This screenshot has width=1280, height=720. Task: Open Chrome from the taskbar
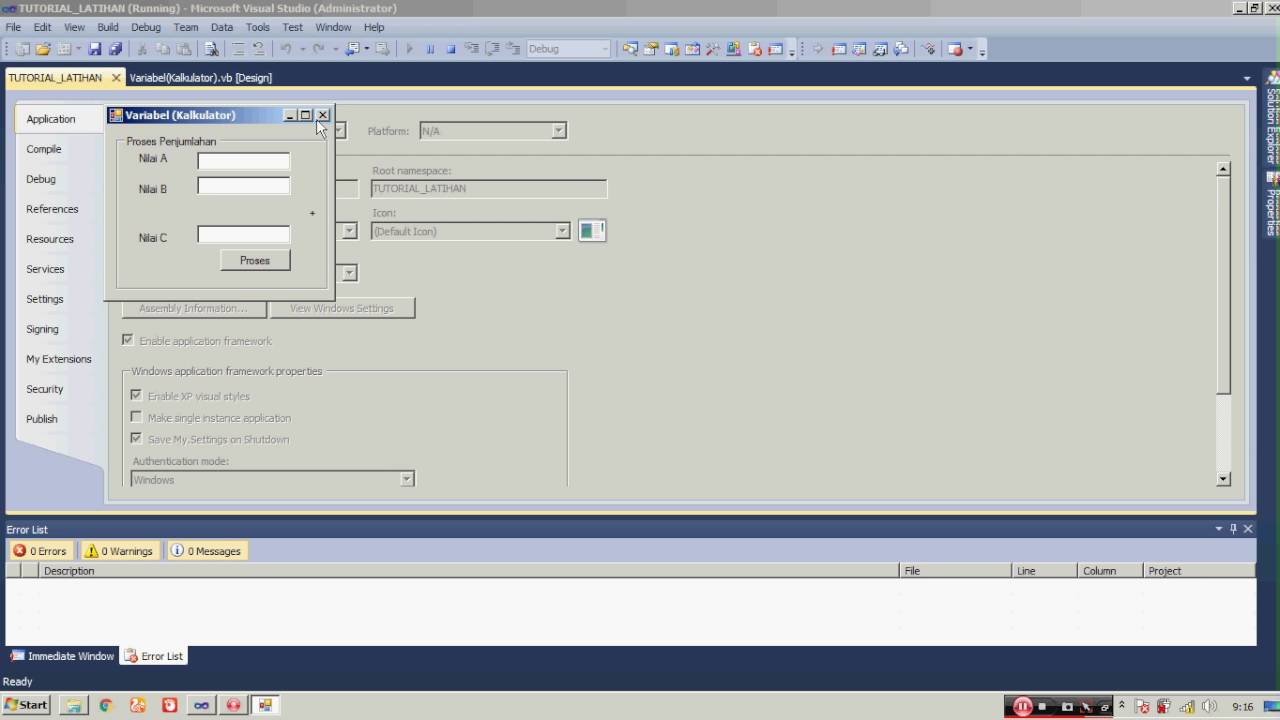point(105,705)
